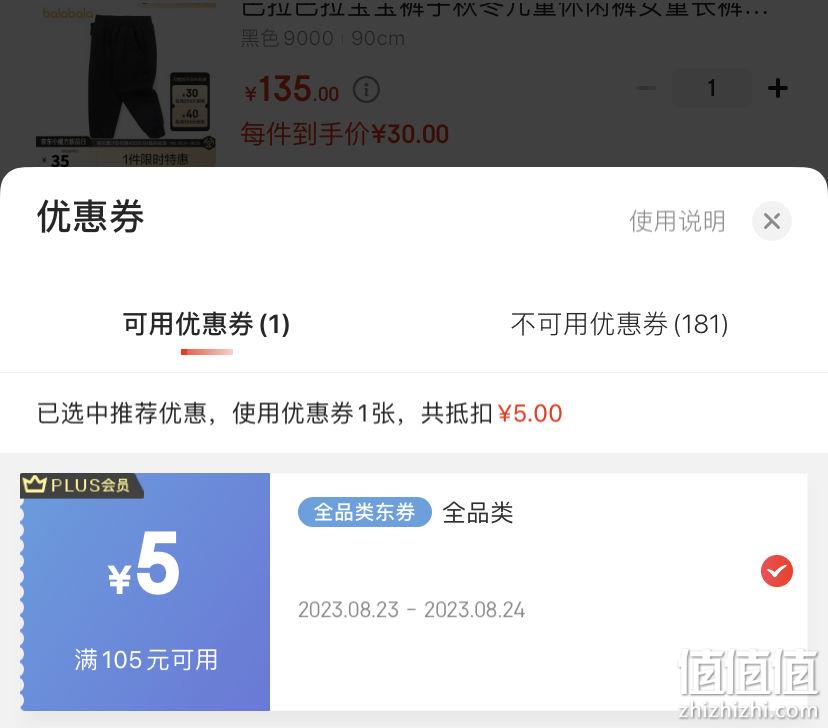Switch to 可用优惠券 (1) tab
Viewport: 828px width, 728px height.
[x=206, y=324]
